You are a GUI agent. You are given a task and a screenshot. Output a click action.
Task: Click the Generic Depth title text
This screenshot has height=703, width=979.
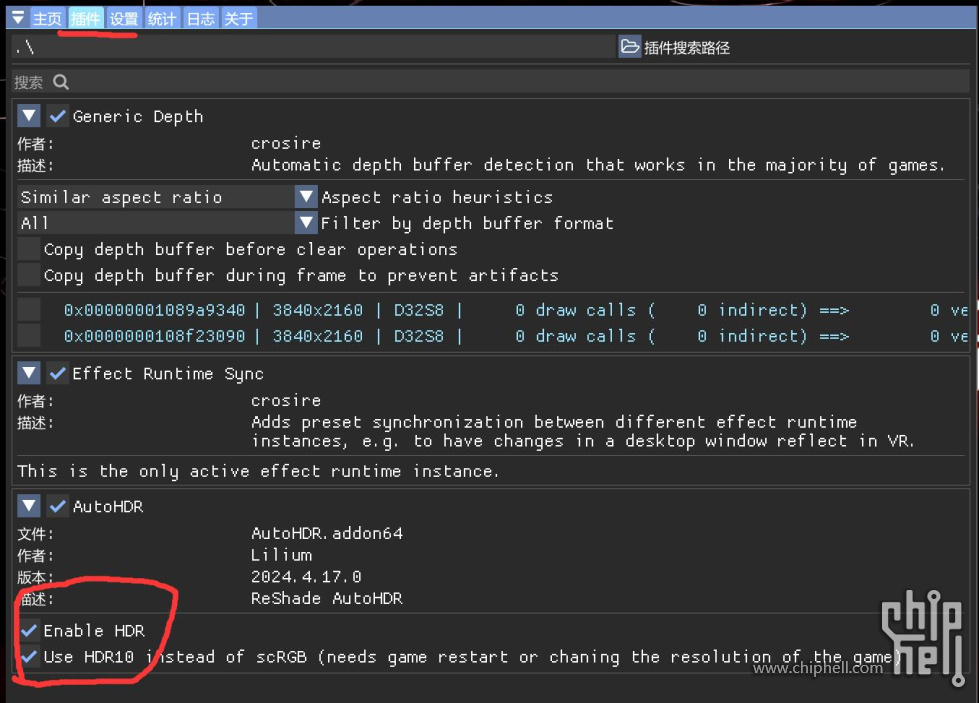pos(138,117)
